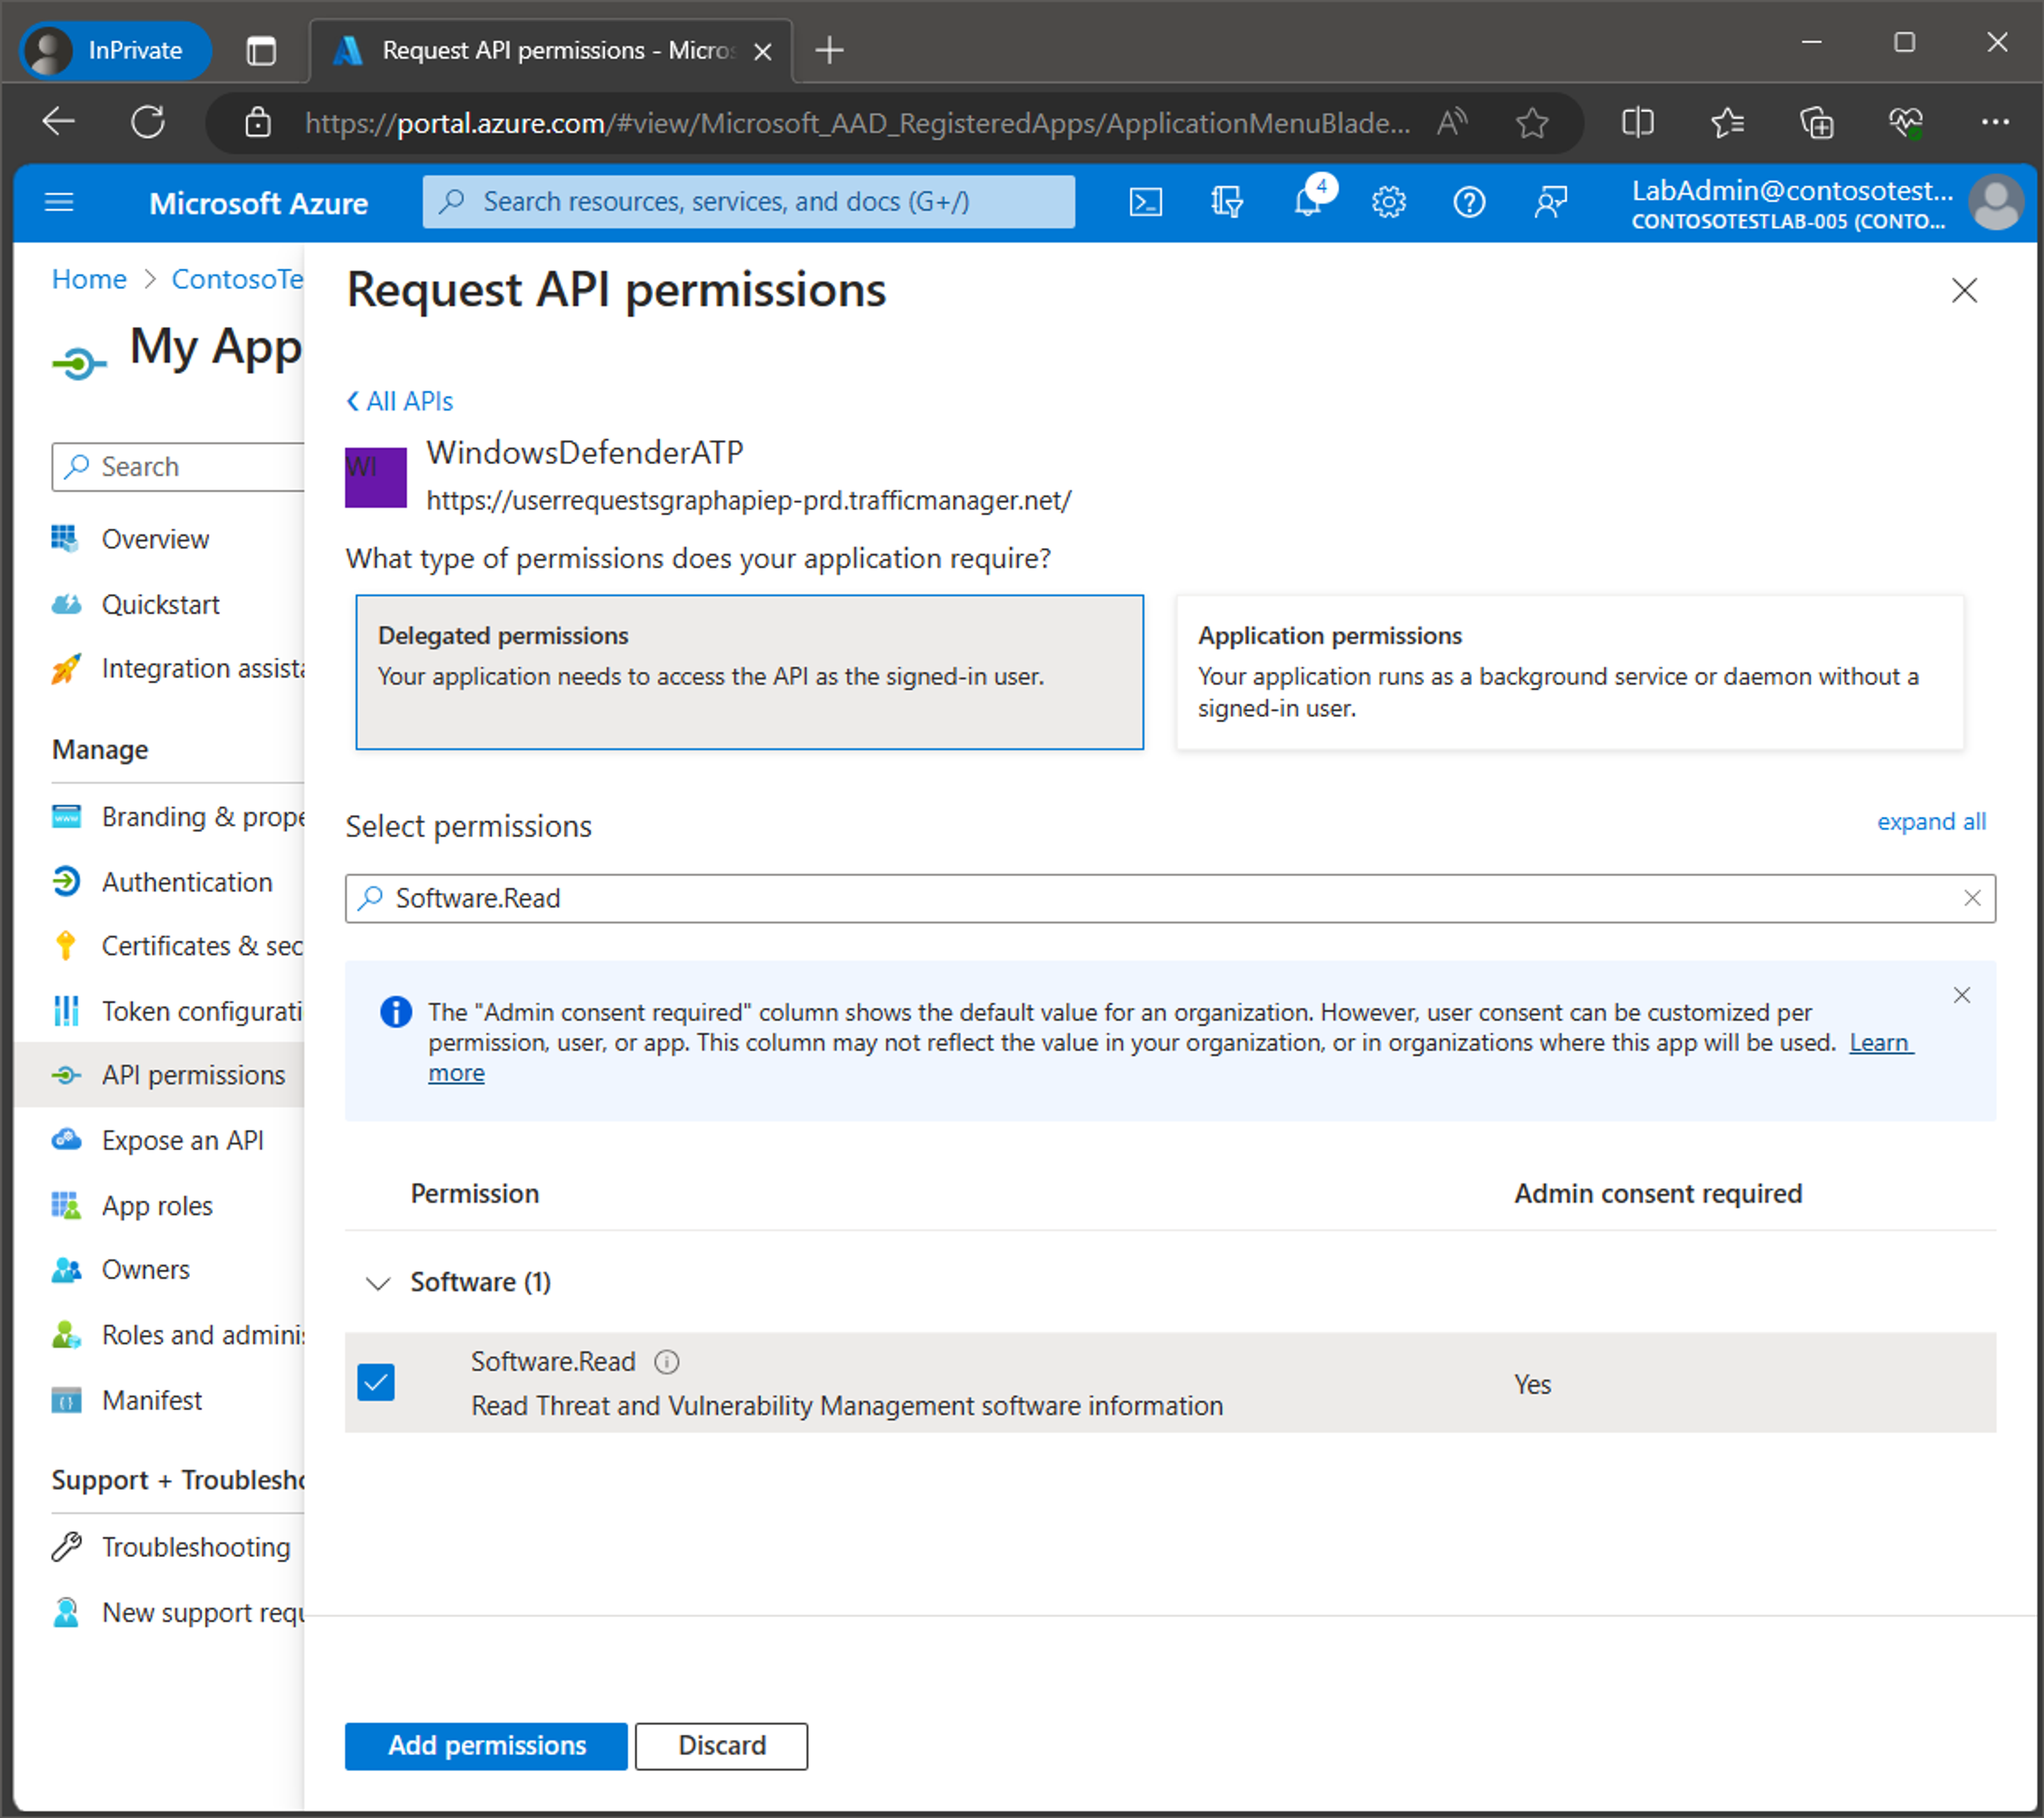Open a new browser tab

click(x=829, y=50)
